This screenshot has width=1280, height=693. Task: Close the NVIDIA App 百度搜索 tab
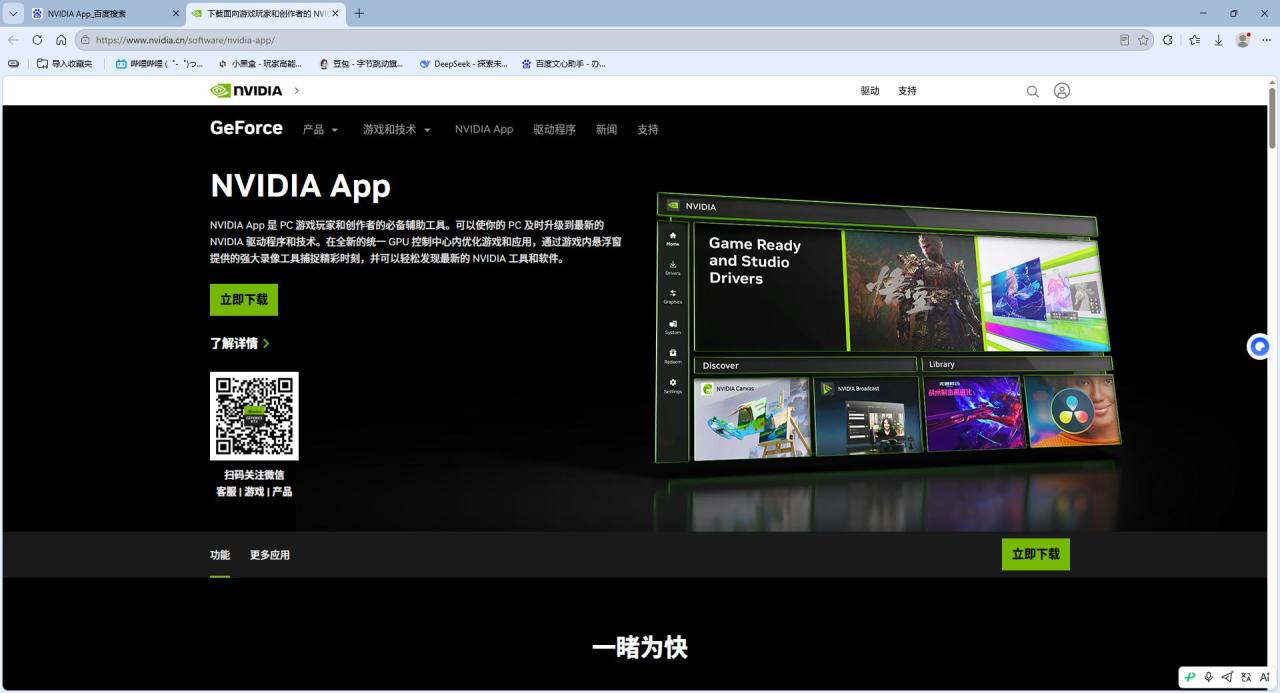pos(176,14)
